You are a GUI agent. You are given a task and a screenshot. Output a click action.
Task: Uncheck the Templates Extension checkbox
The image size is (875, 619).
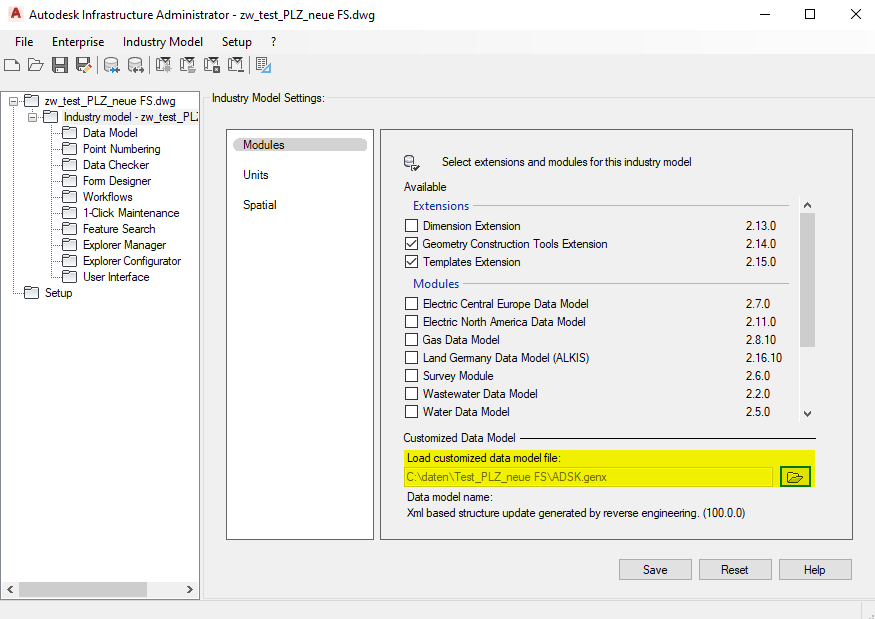tap(411, 261)
